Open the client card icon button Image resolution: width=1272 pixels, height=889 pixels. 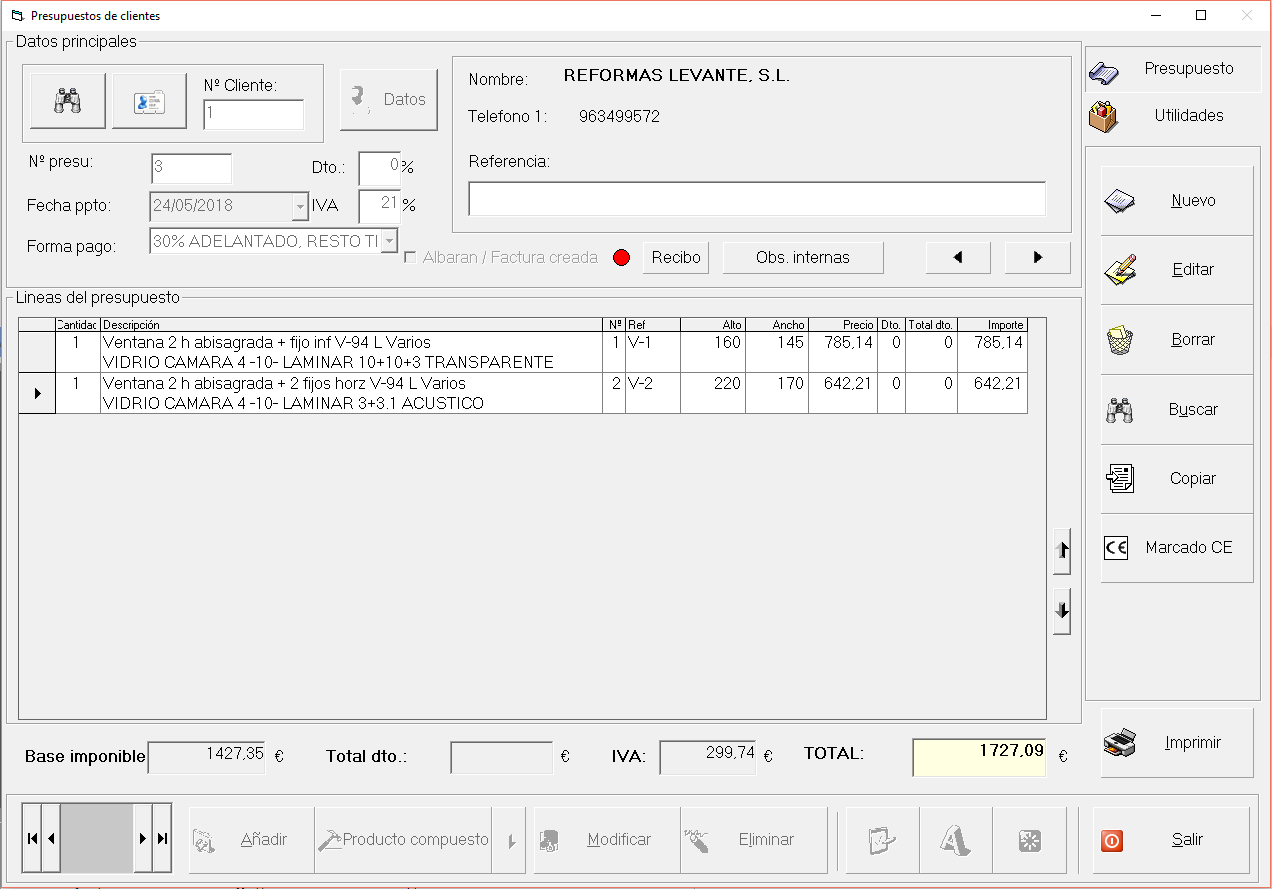149,101
